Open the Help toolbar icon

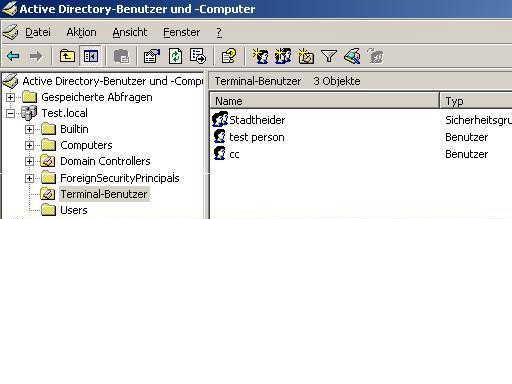click(229, 56)
